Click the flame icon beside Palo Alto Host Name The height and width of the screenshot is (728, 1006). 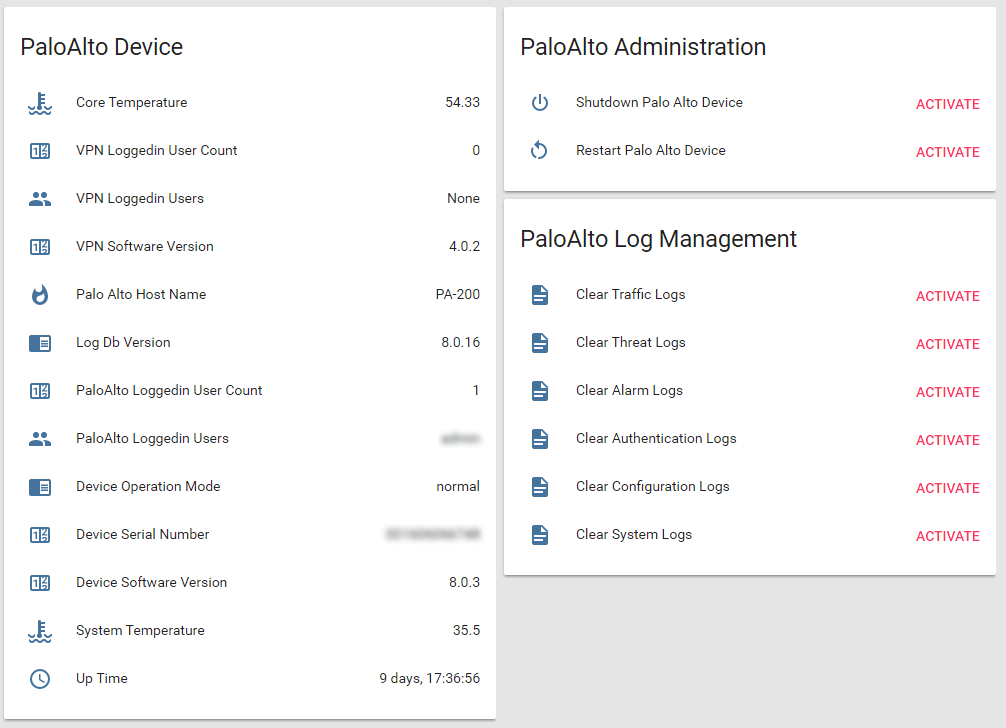point(40,295)
